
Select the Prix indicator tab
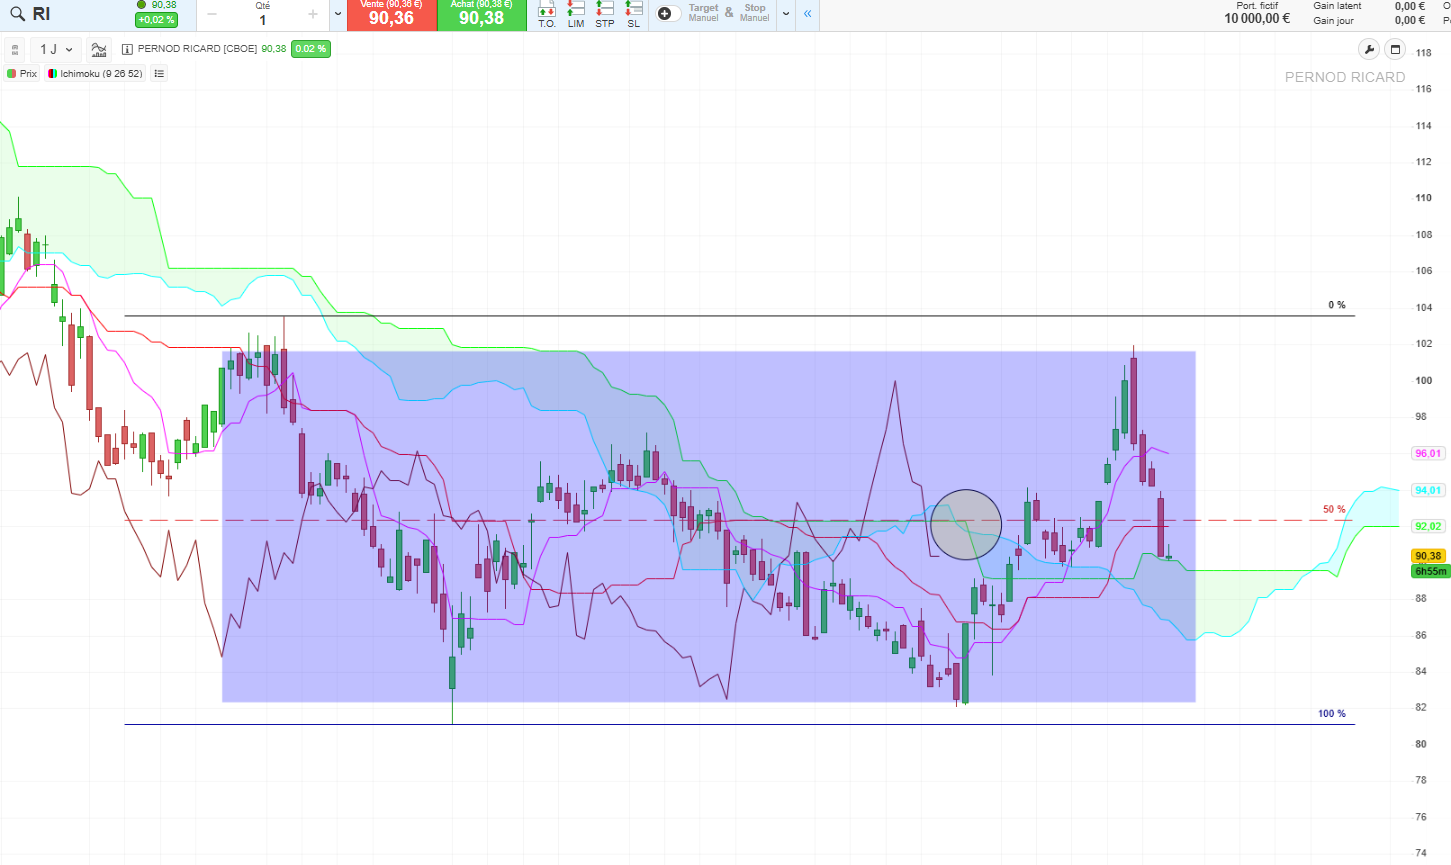tap(22, 73)
